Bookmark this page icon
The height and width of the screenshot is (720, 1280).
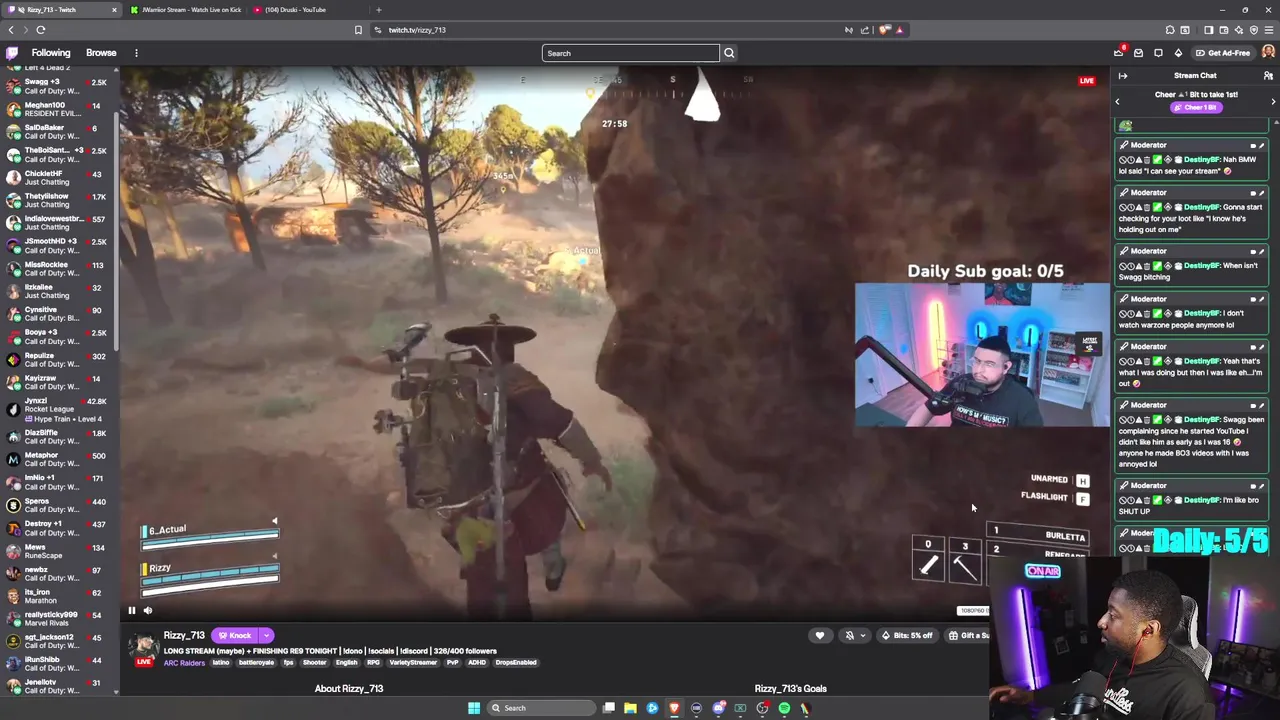point(358,30)
